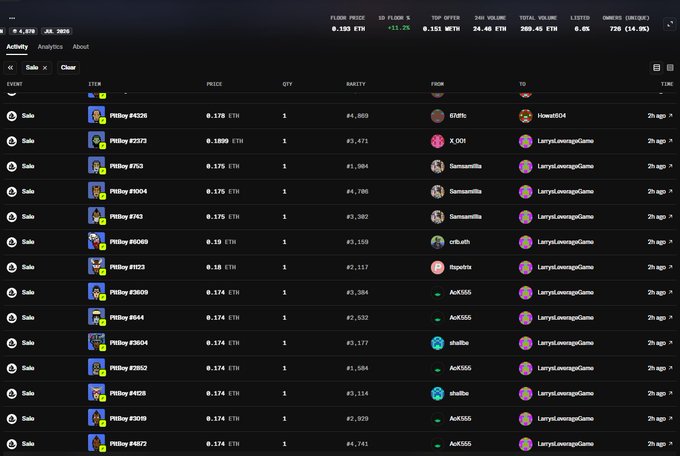Screen dimensions: 680x456
Task: Click the Price column header
Action: (214, 84)
